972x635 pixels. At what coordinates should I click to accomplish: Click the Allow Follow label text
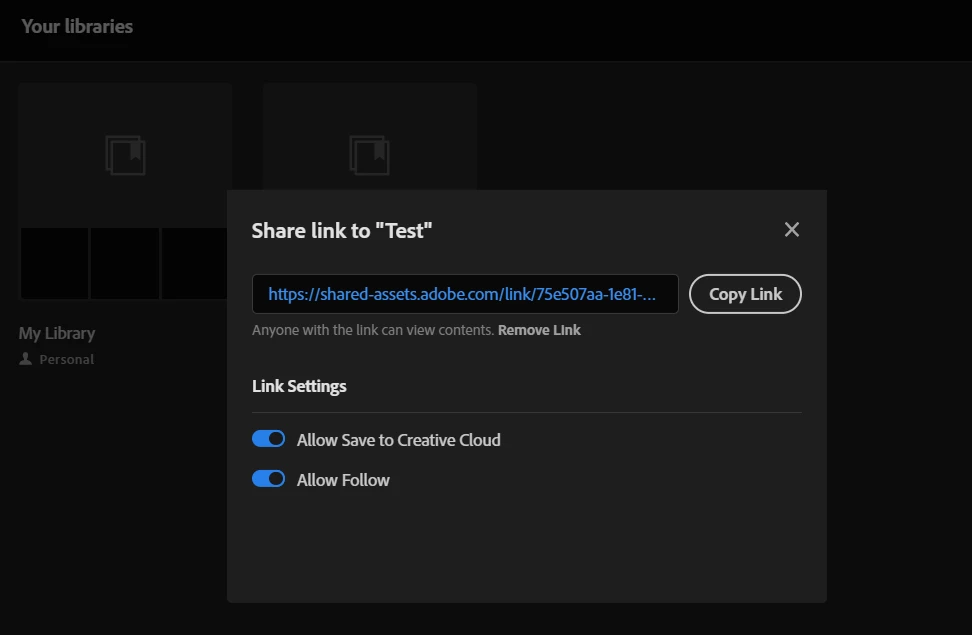343,480
